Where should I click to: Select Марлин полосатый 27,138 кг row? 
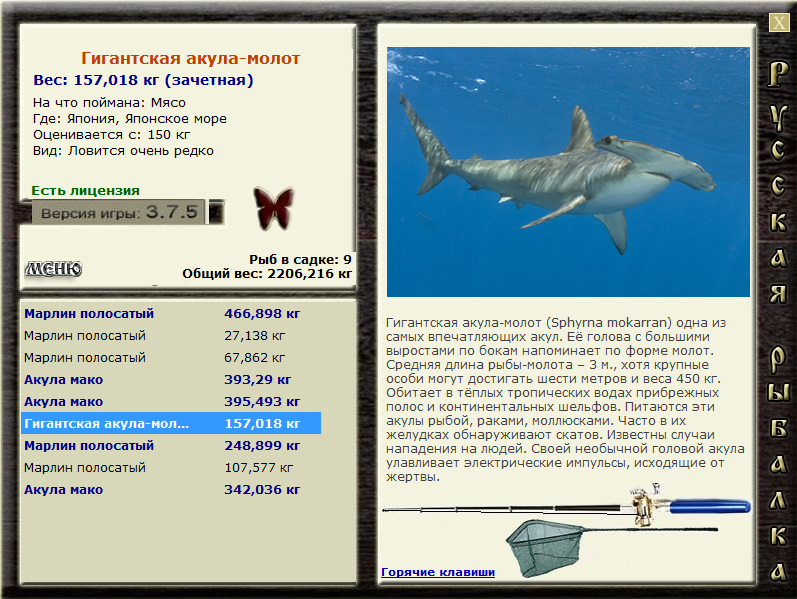171,336
